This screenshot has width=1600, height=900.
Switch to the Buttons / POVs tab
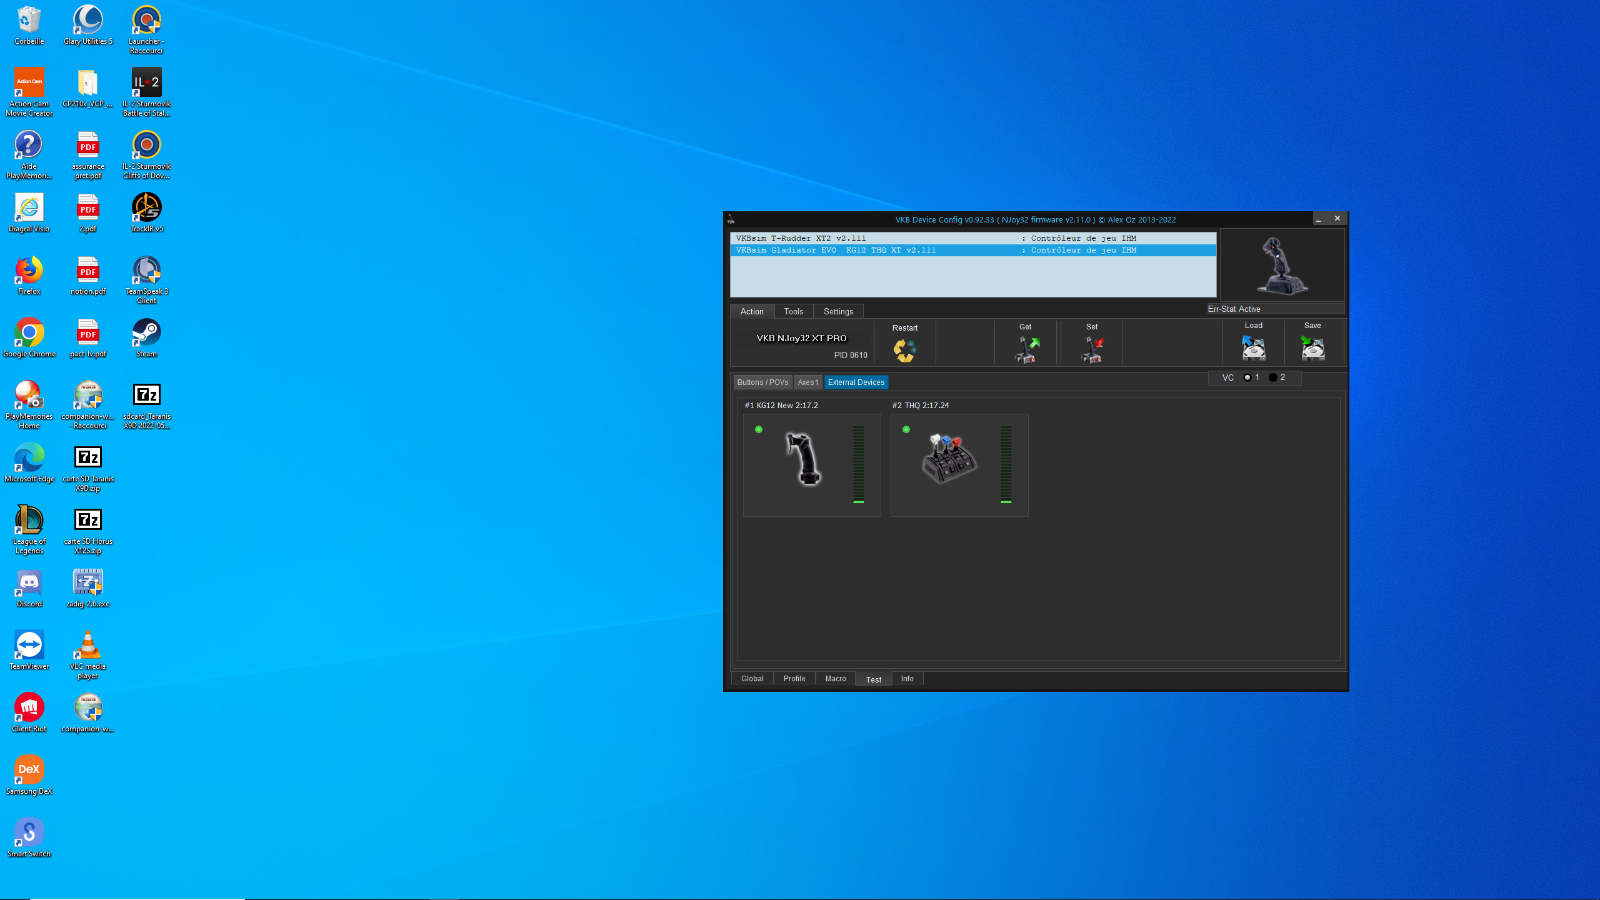(763, 382)
